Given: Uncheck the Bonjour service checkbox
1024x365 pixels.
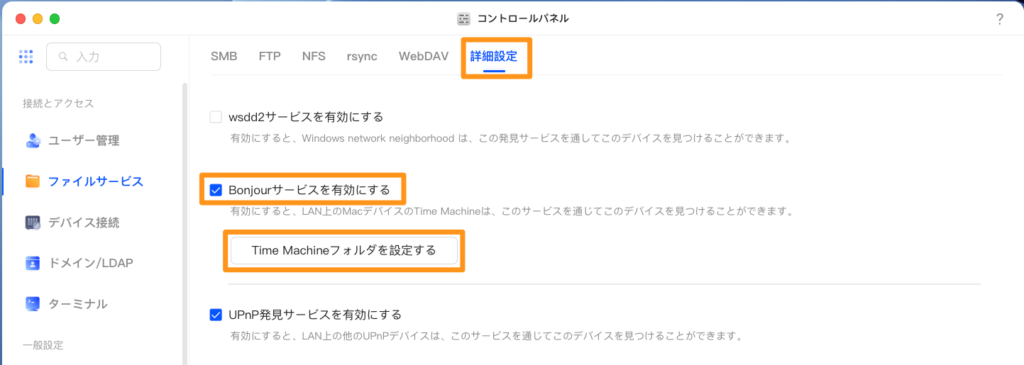Looking at the screenshot, I should pos(216,191).
